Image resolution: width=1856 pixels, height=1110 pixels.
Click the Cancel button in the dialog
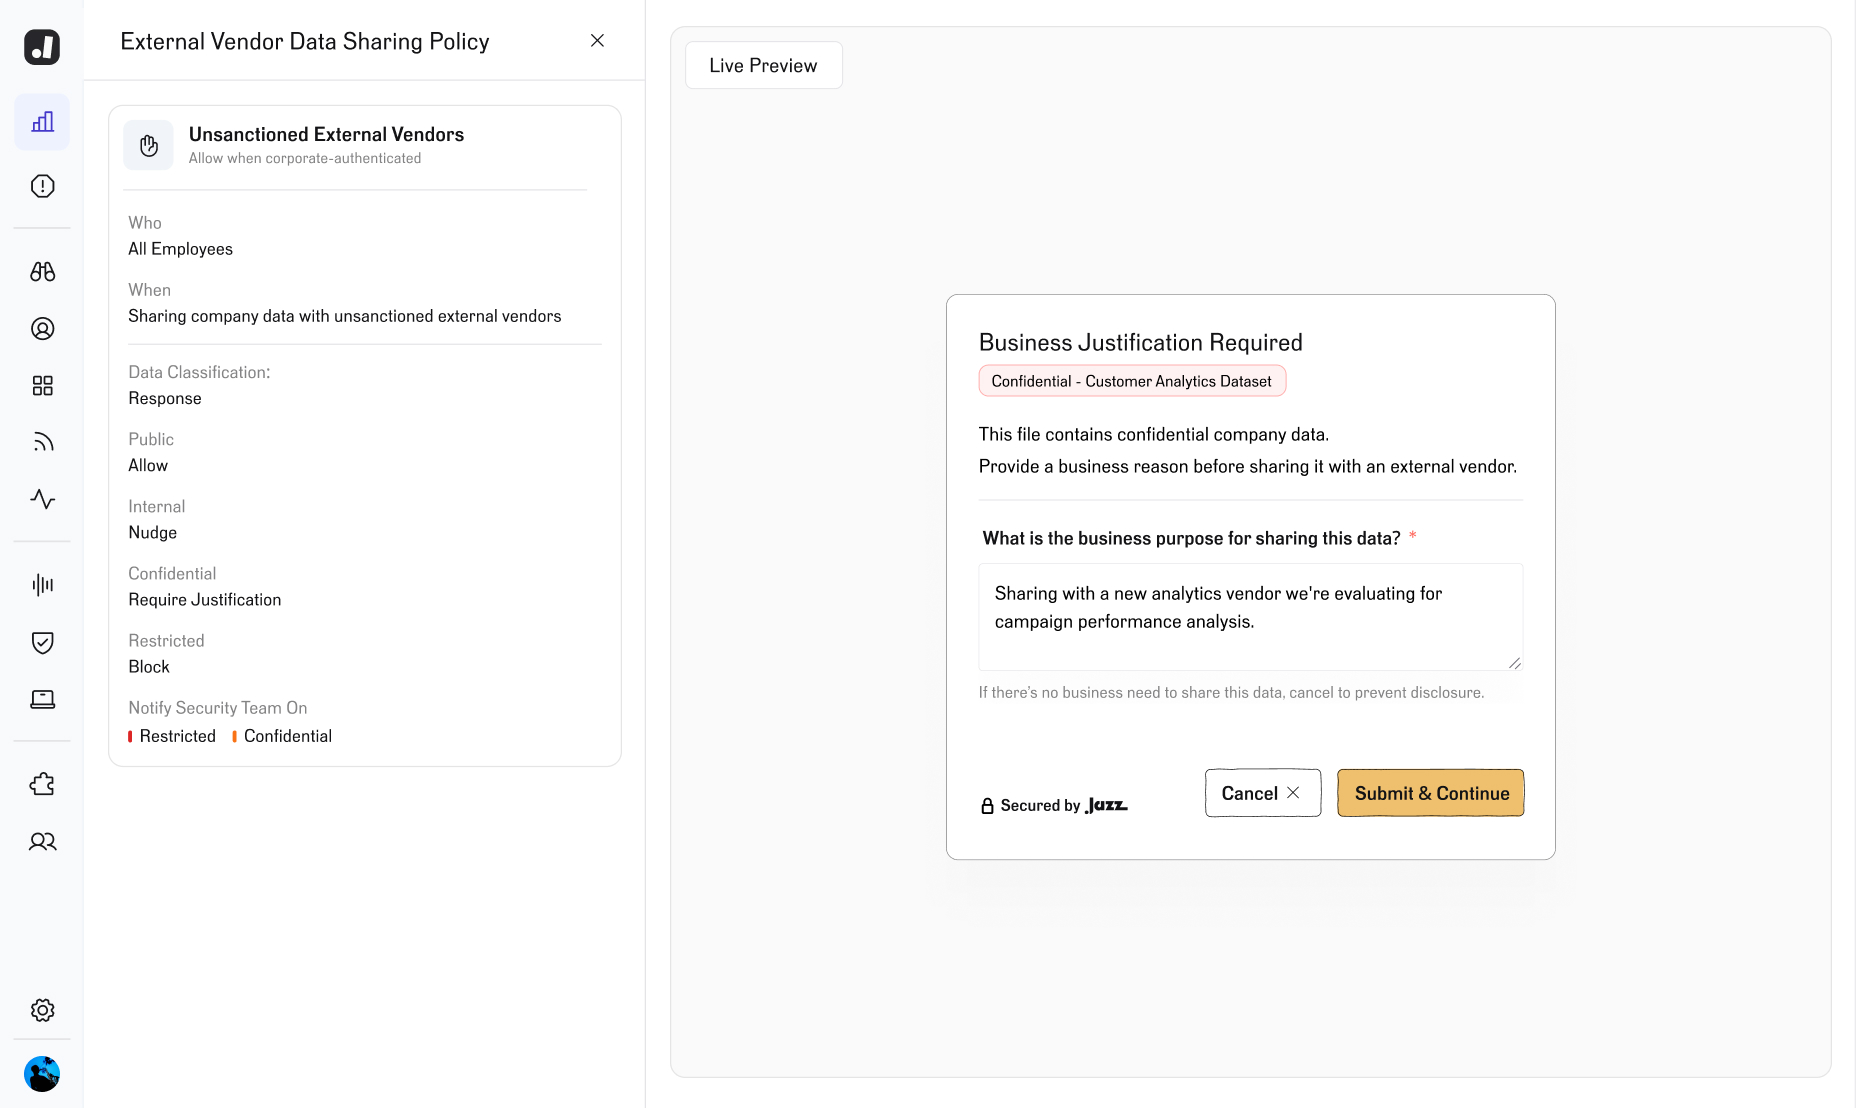coord(1263,793)
